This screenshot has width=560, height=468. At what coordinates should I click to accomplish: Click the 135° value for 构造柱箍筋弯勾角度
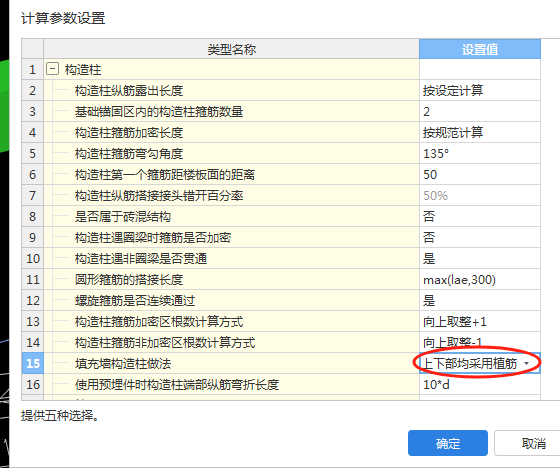(480, 154)
